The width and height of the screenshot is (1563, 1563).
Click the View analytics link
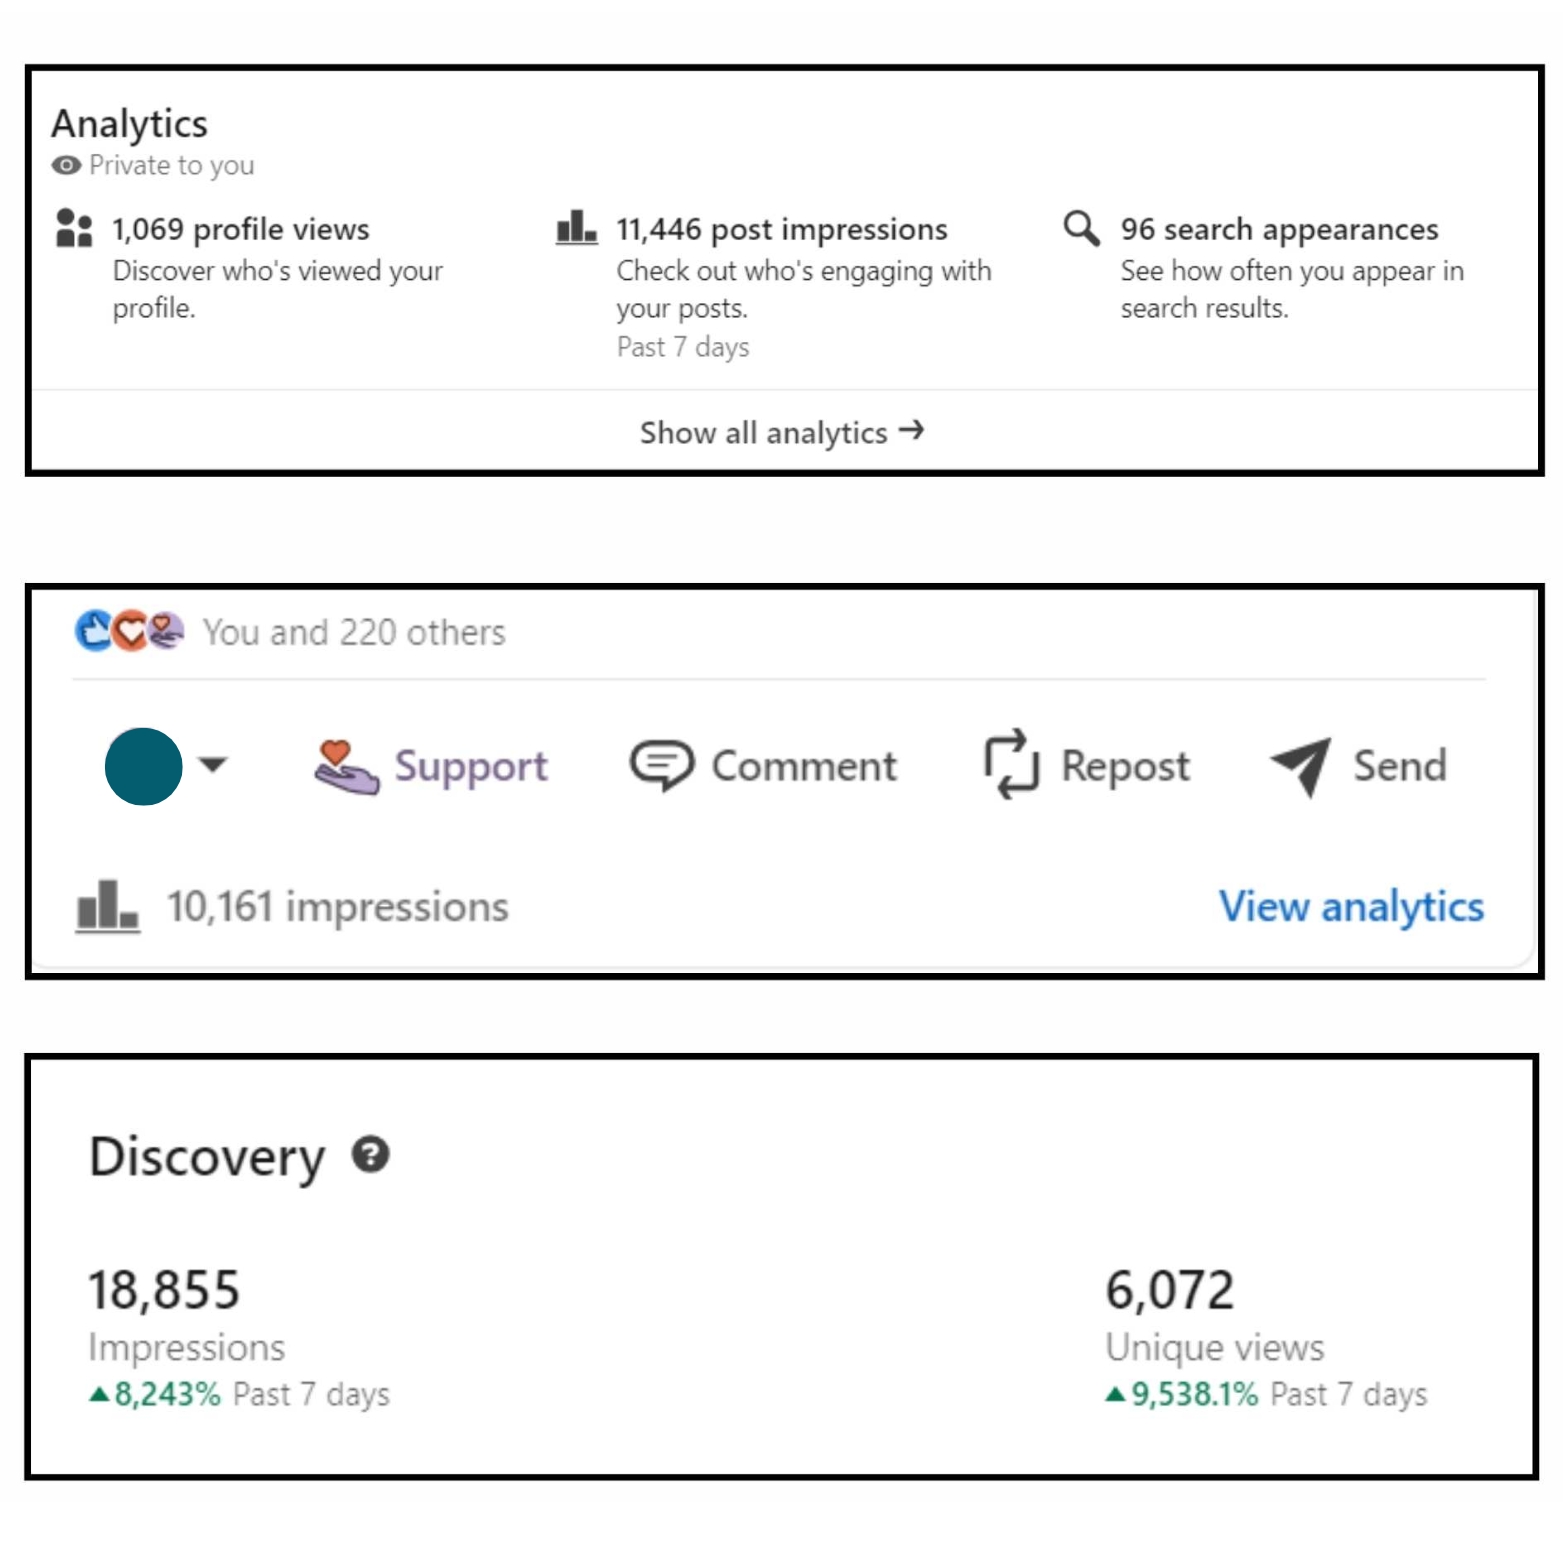point(1352,906)
